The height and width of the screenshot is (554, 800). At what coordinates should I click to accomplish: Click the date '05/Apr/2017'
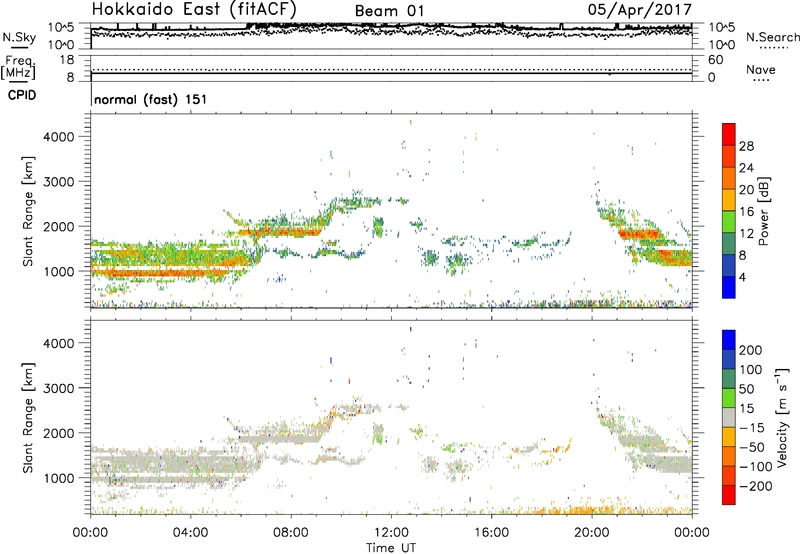pyautogui.click(x=640, y=10)
